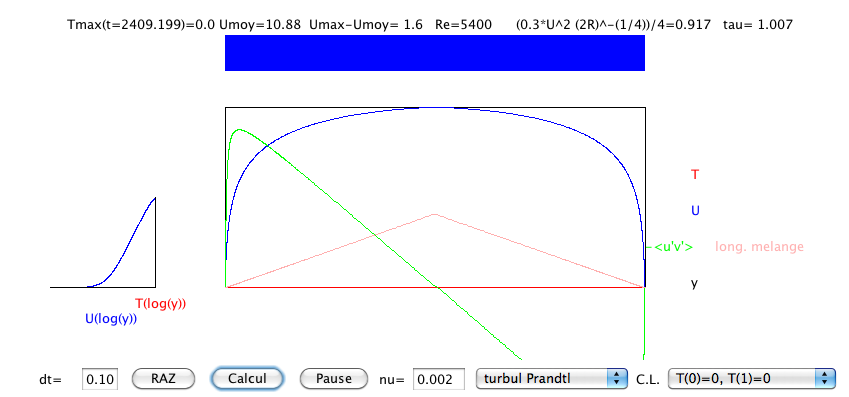Image resolution: width=849 pixels, height=397 pixels.
Task: Click the RAZ reset button
Action: pos(164,378)
